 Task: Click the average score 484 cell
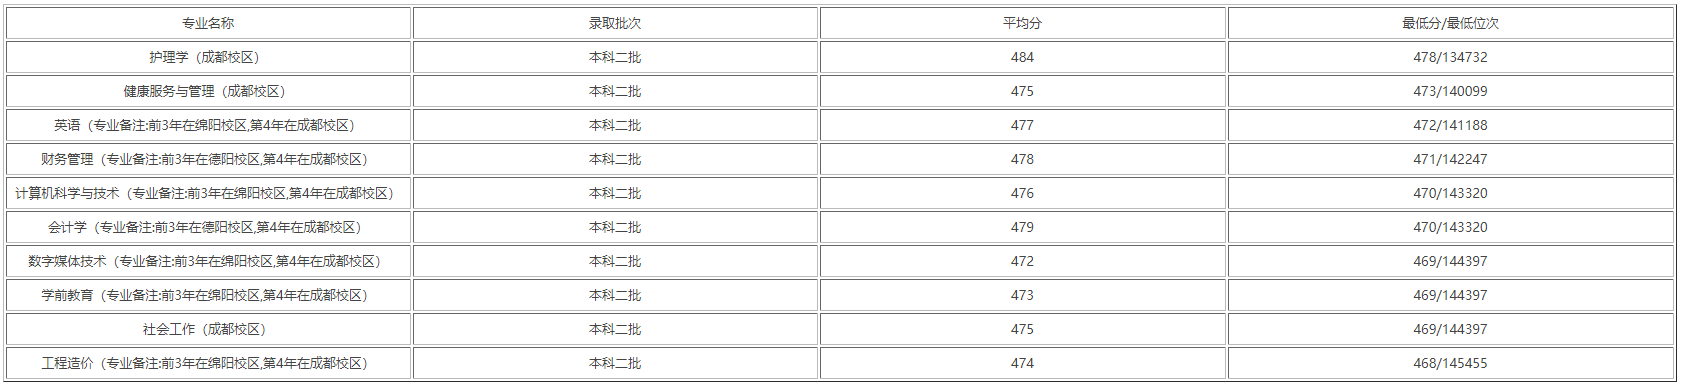pos(1022,57)
